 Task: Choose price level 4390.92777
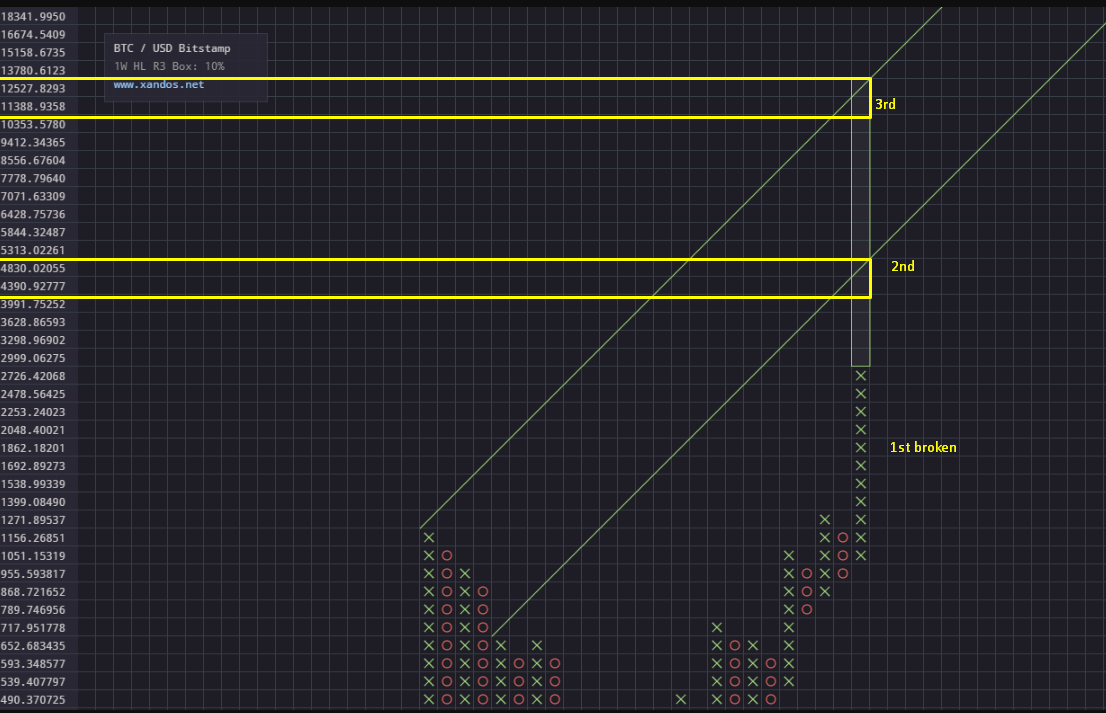click(x=33, y=286)
